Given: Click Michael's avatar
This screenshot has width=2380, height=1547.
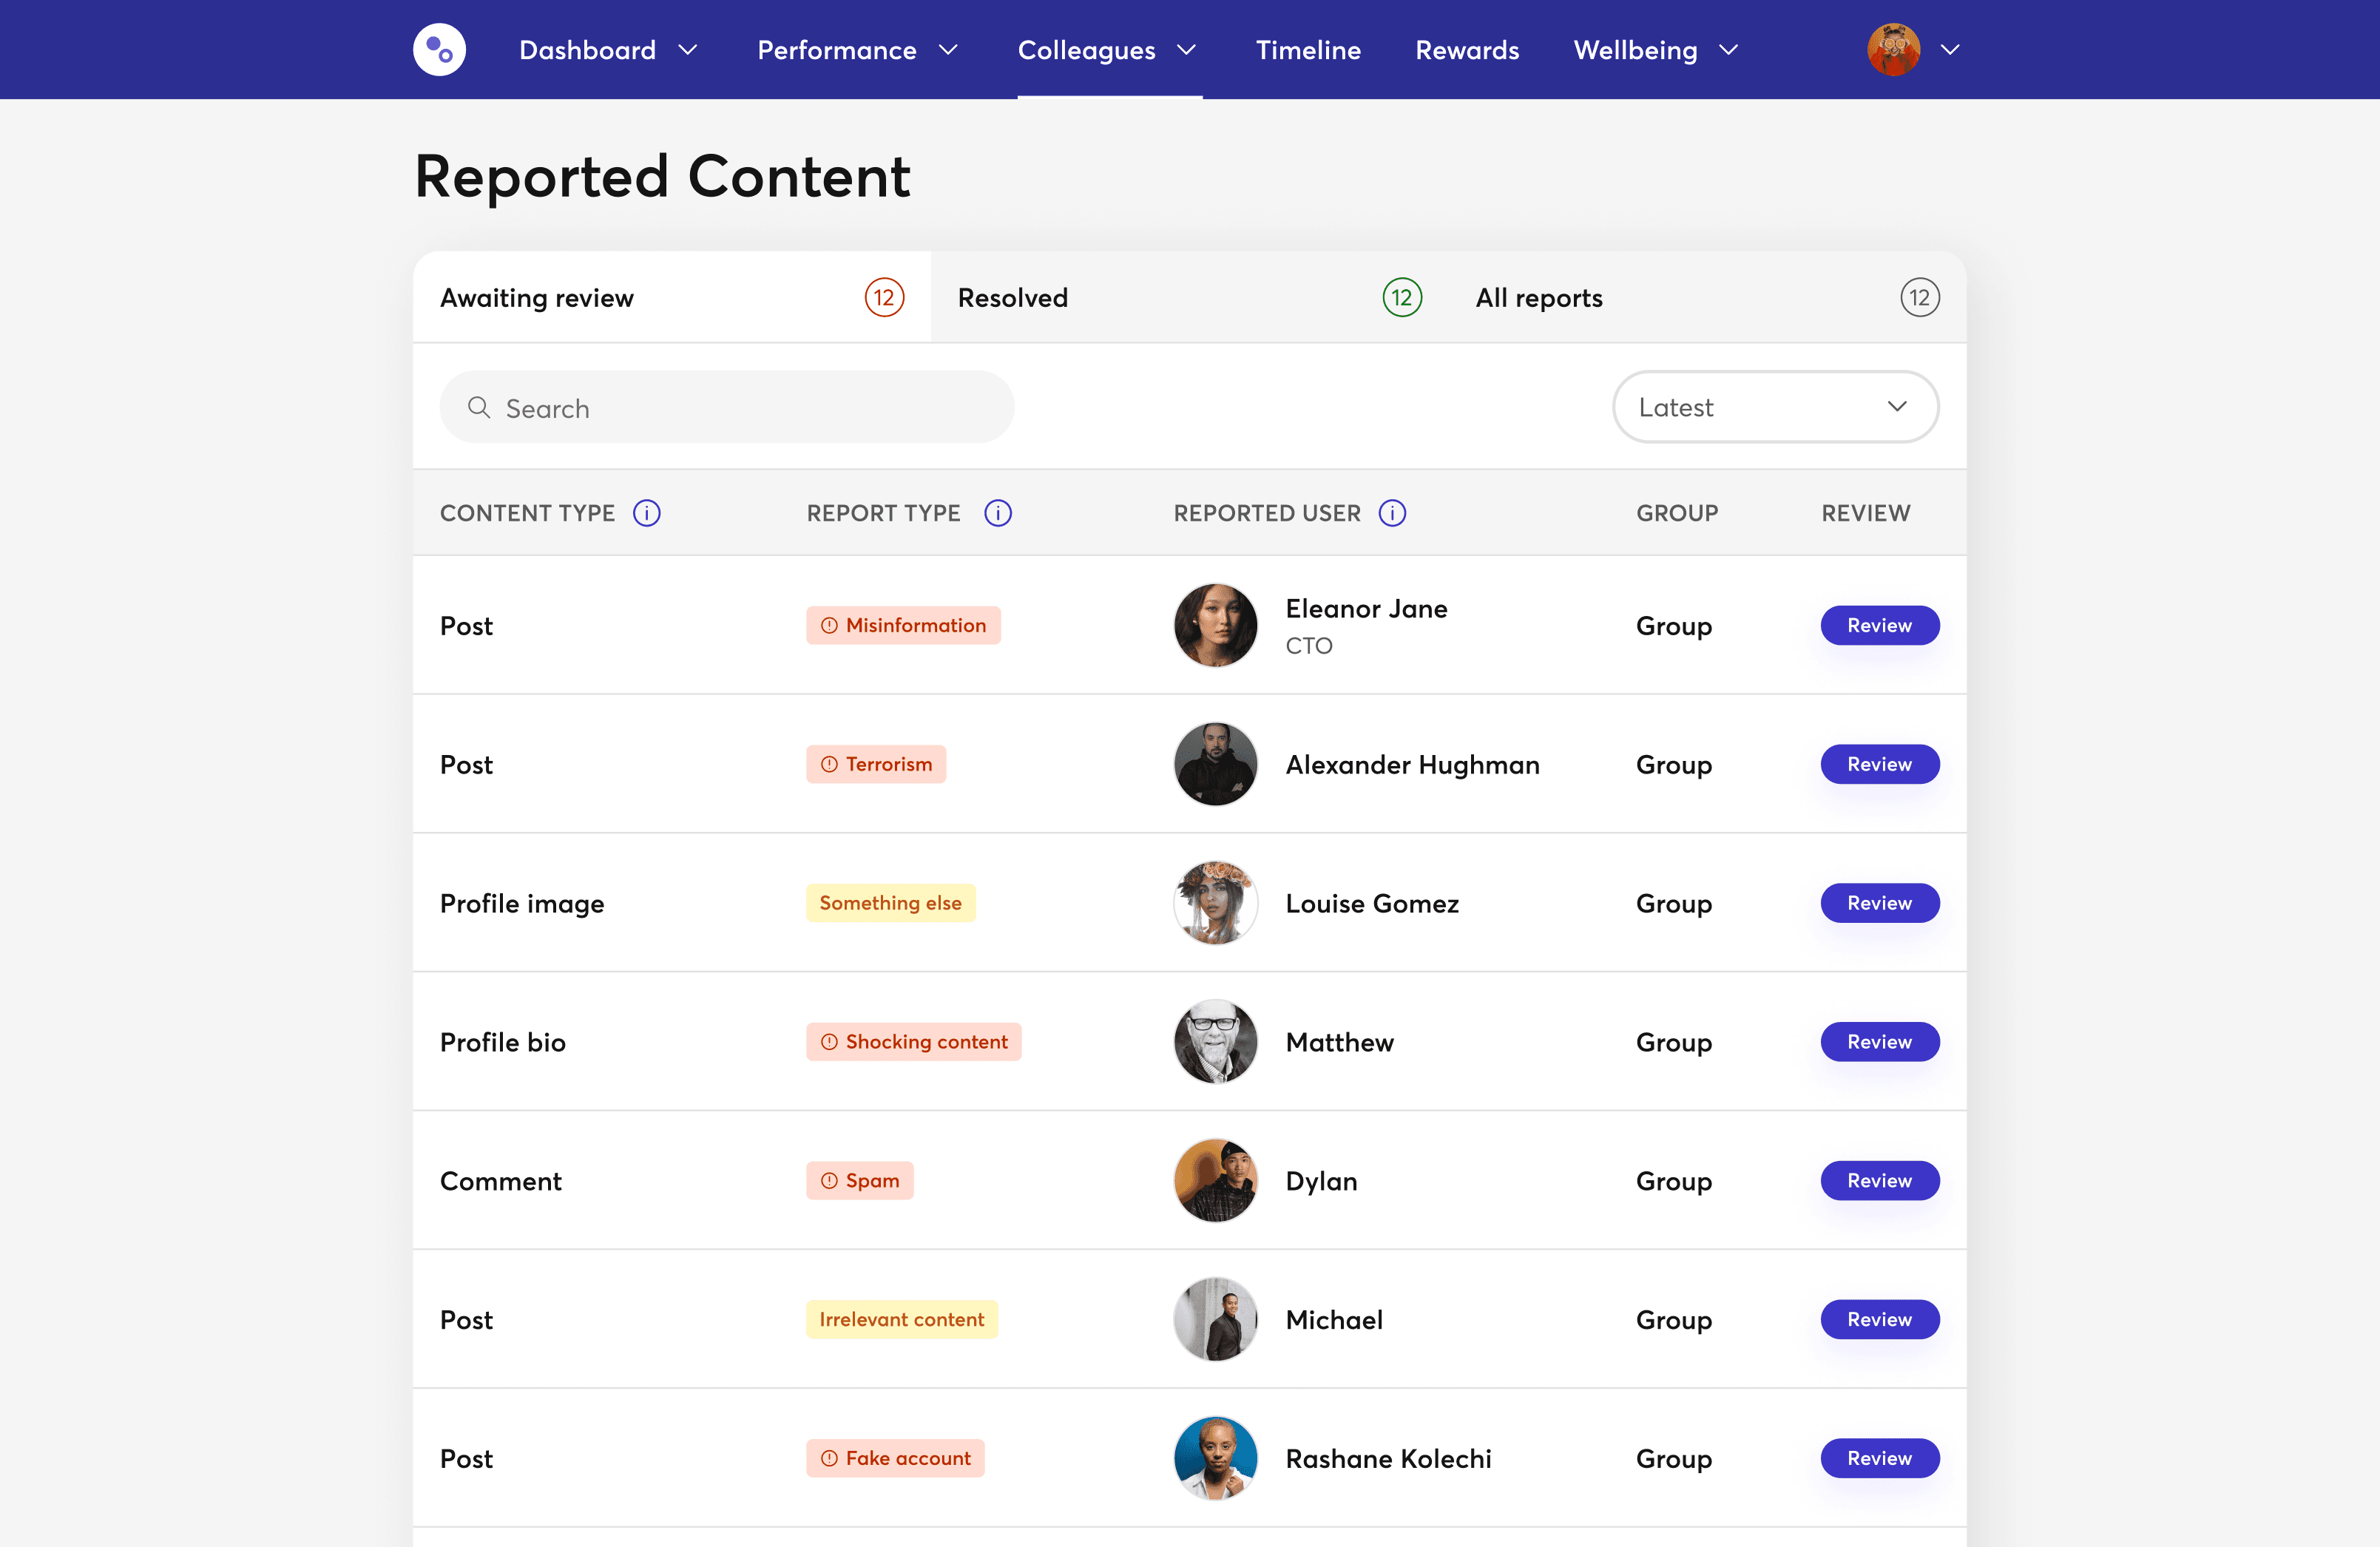Looking at the screenshot, I should tap(1215, 1320).
